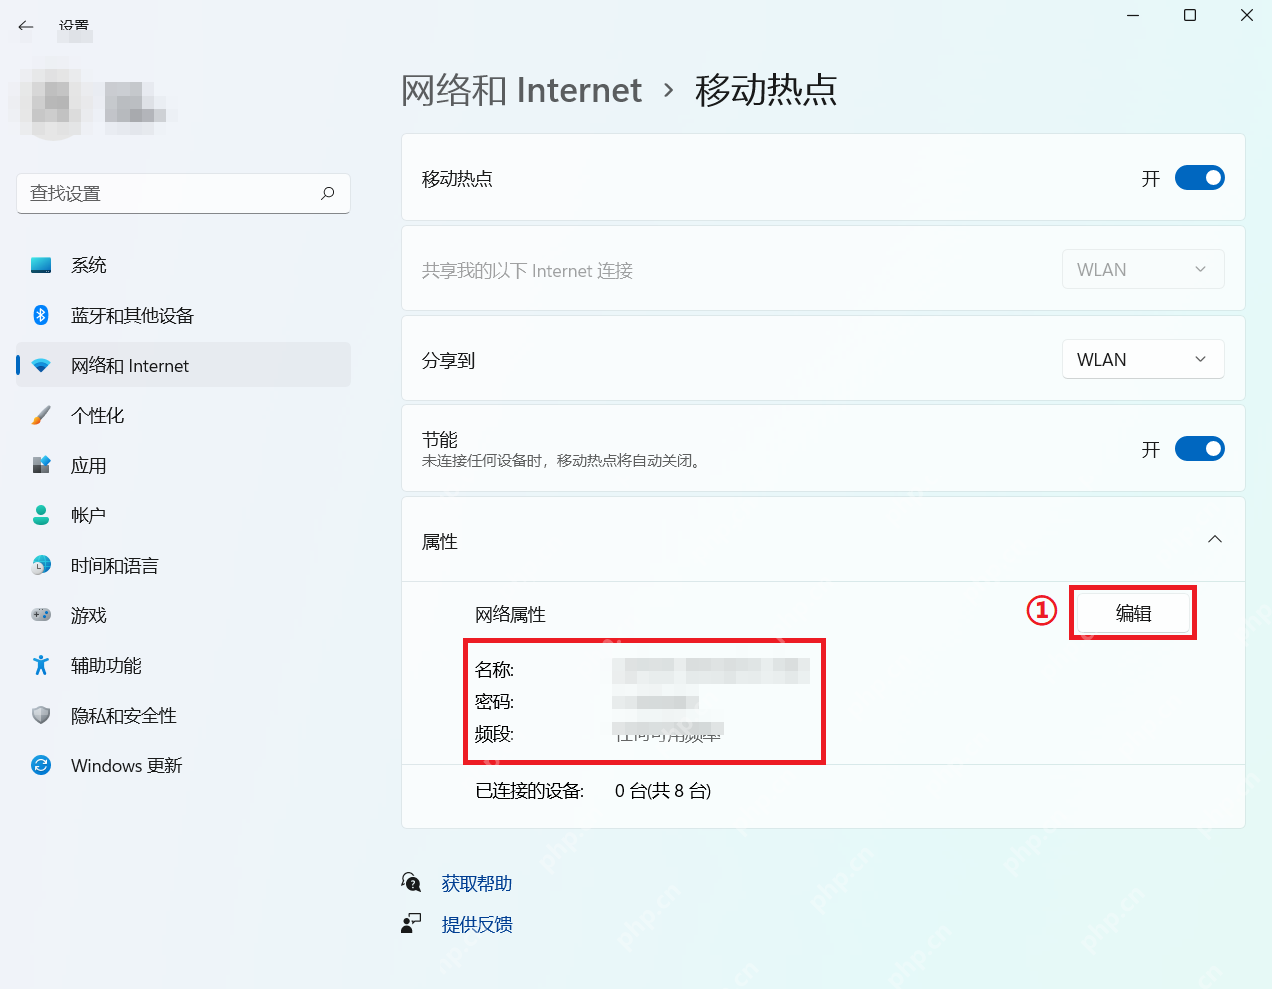Select 网络和 Internet in sidebar
The width and height of the screenshot is (1272, 989).
(x=183, y=365)
